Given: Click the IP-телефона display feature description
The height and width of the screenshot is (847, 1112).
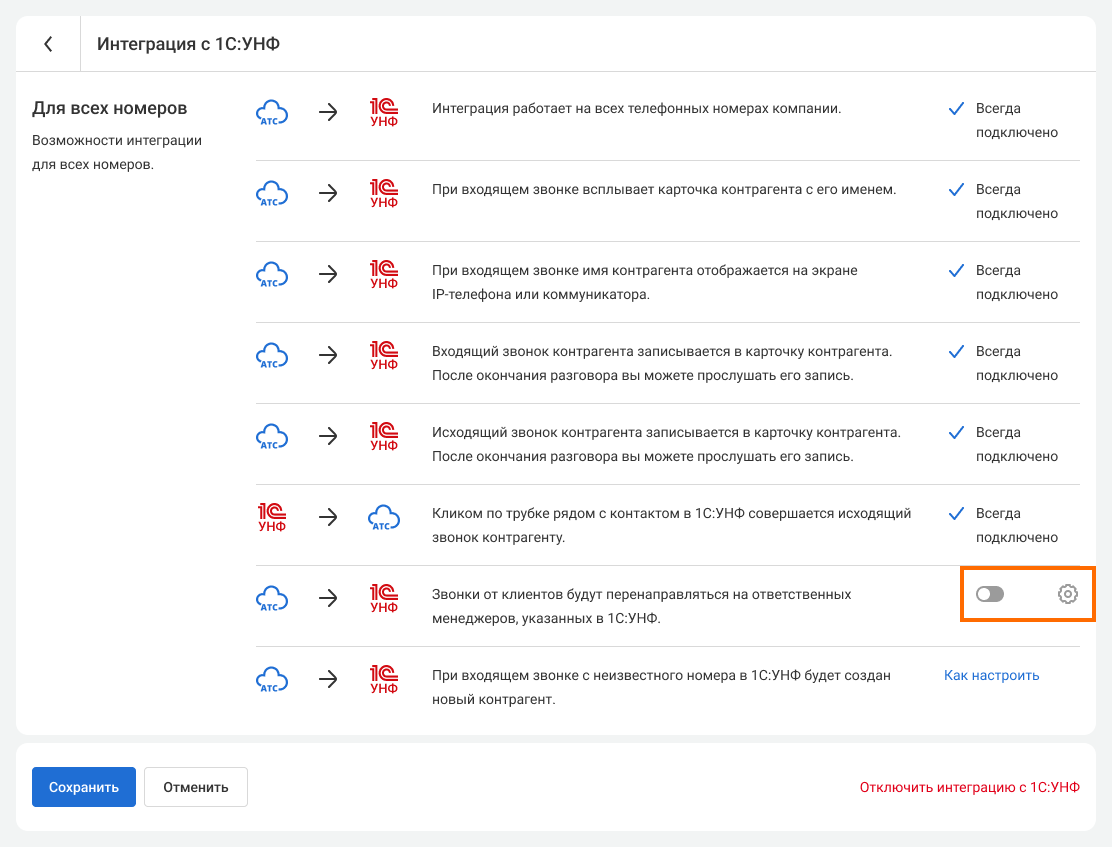Looking at the screenshot, I should point(644,282).
